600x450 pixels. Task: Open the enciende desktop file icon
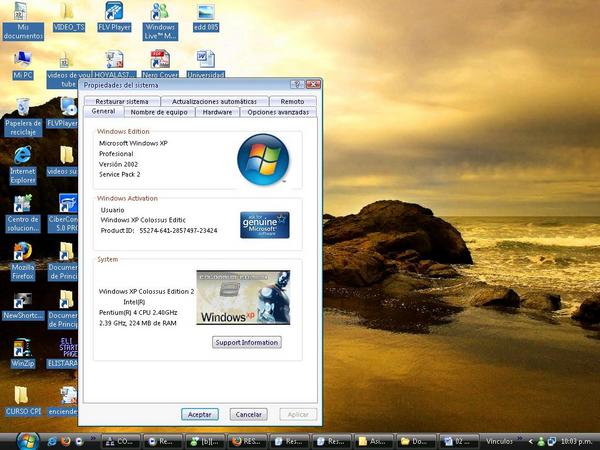(x=64, y=402)
